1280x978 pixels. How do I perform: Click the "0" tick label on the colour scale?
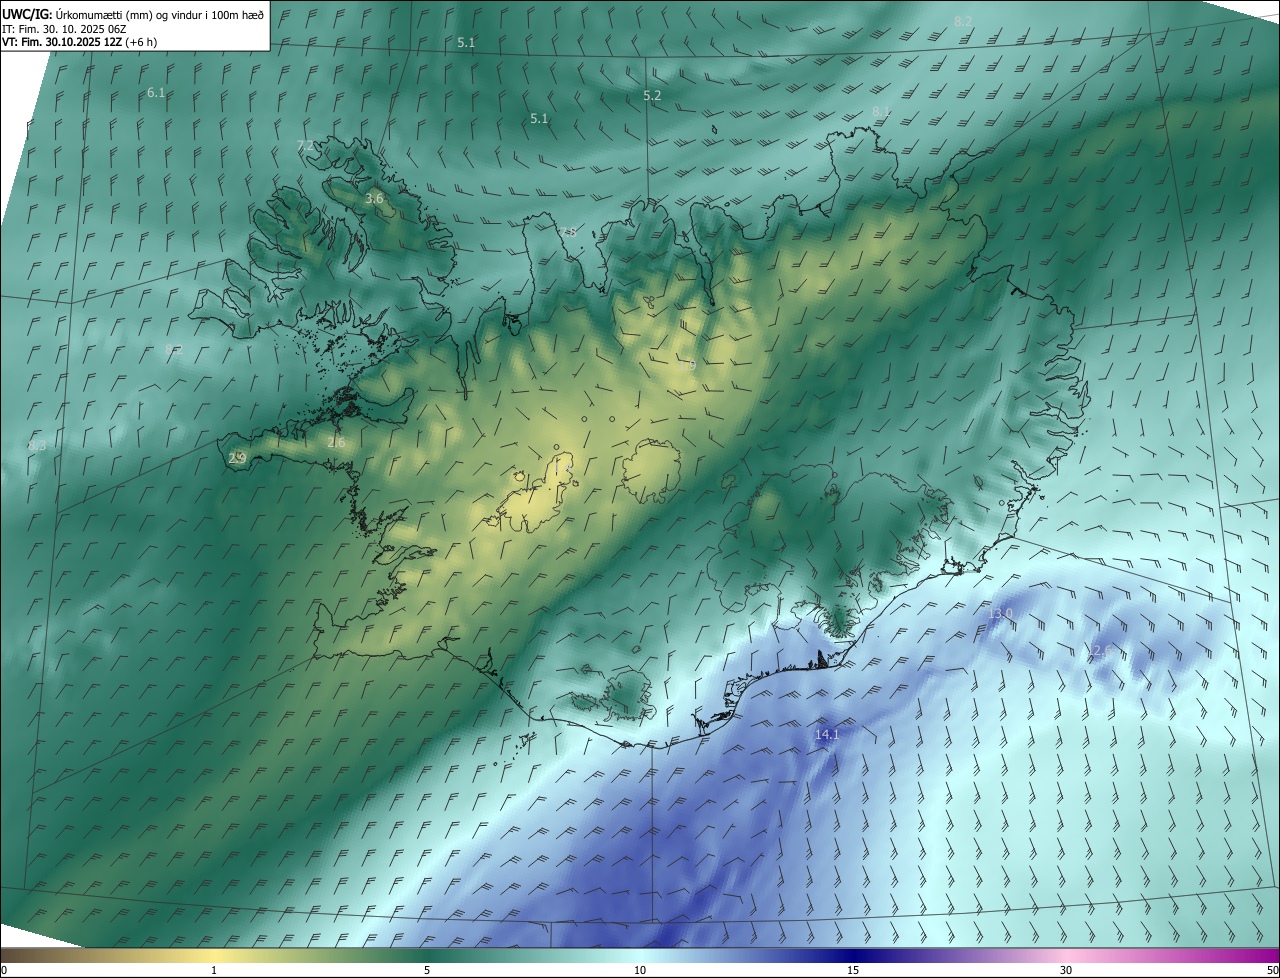tap(4, 970)
